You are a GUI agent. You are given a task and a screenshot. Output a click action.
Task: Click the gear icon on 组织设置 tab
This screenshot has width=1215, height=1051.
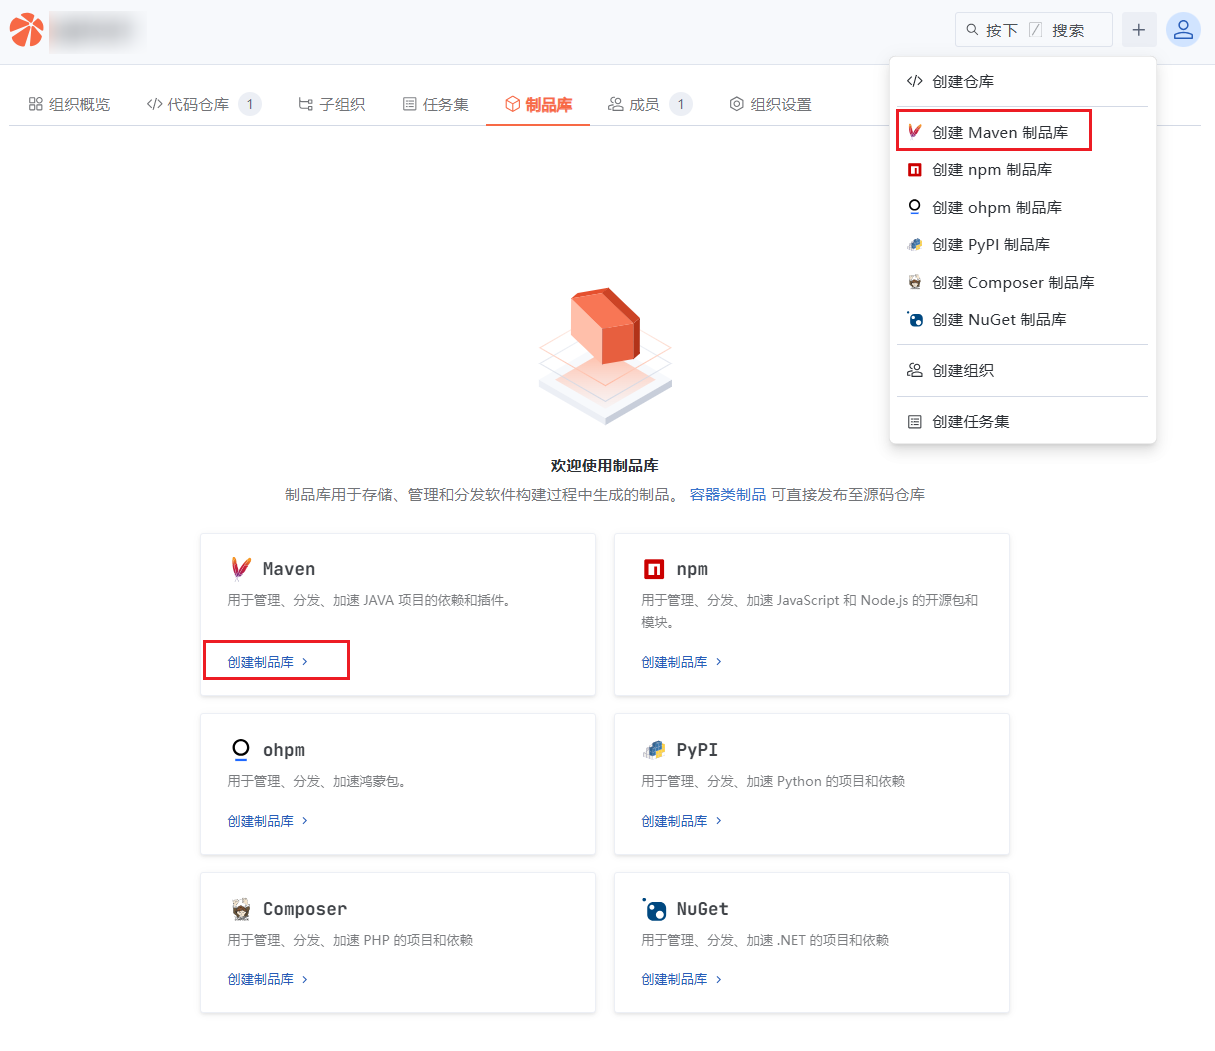pos(737,104)
